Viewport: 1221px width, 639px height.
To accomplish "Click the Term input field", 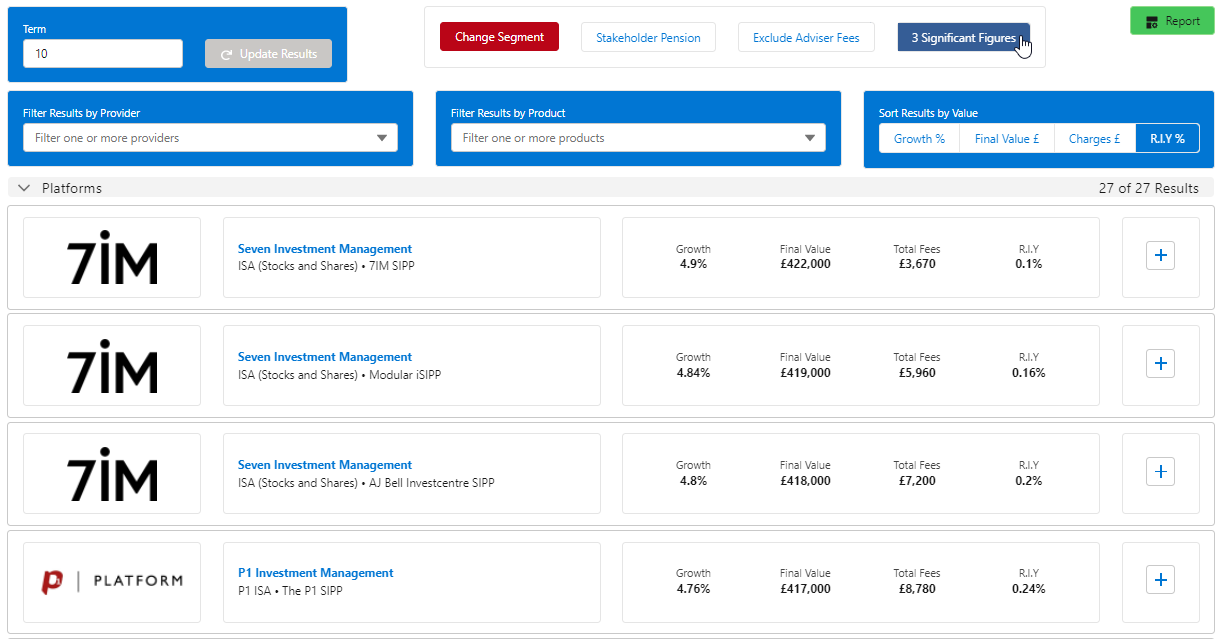I will click(103, 54).
